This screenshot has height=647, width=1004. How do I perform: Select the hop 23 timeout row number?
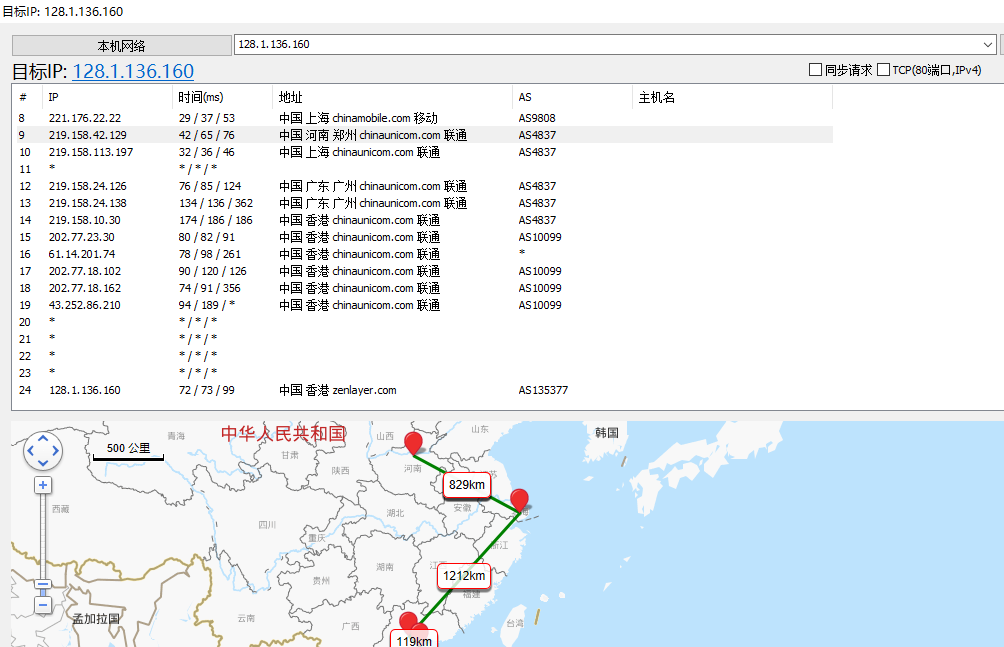tap(25, 373)
